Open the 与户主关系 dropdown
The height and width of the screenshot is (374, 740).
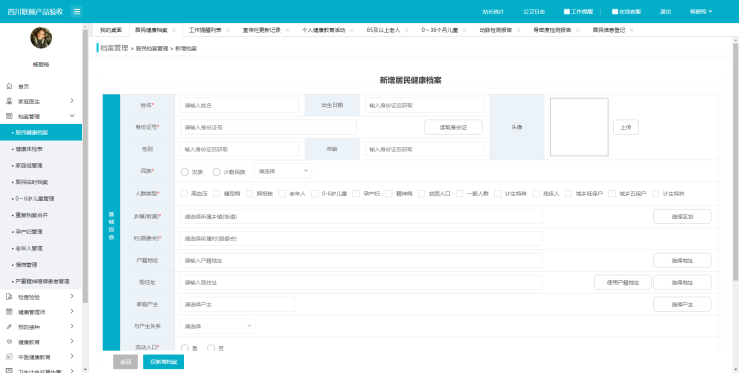point(218,326)
